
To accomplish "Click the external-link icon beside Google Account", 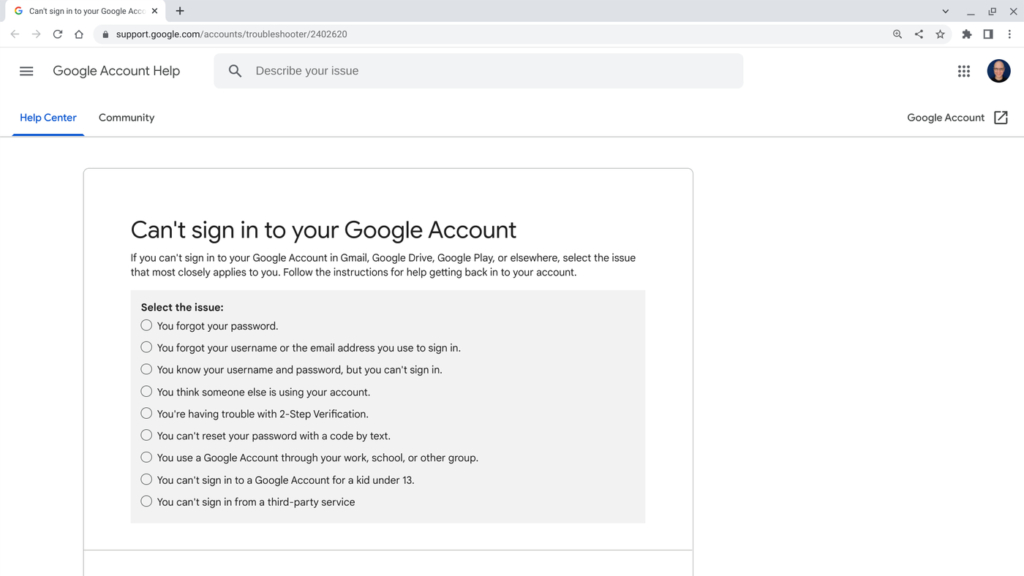I will [x=1000, y=117].
